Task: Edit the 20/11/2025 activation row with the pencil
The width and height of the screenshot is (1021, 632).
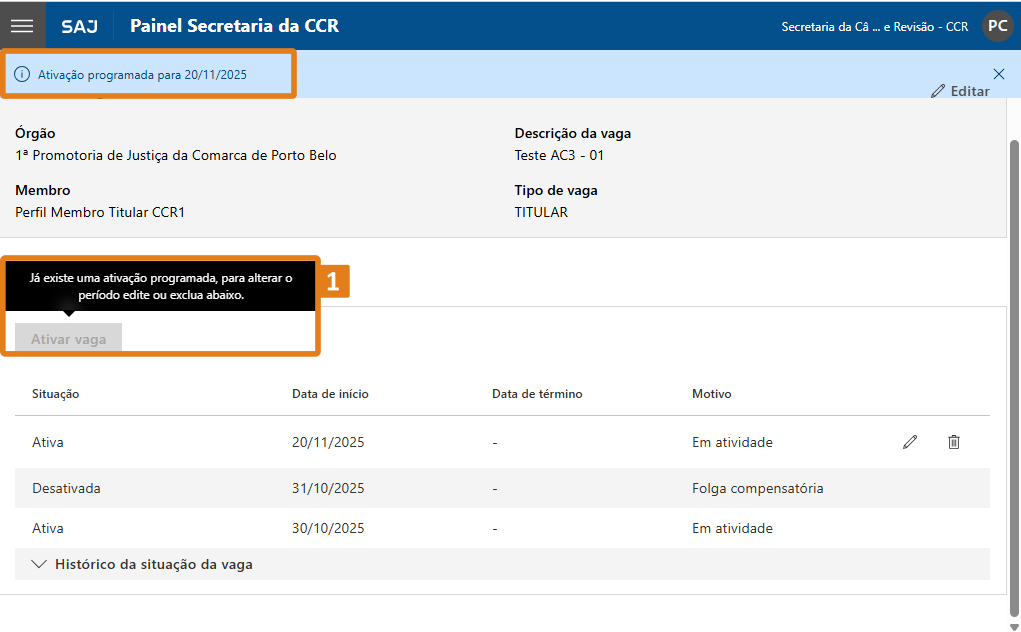Action: (x=909, y=442)
